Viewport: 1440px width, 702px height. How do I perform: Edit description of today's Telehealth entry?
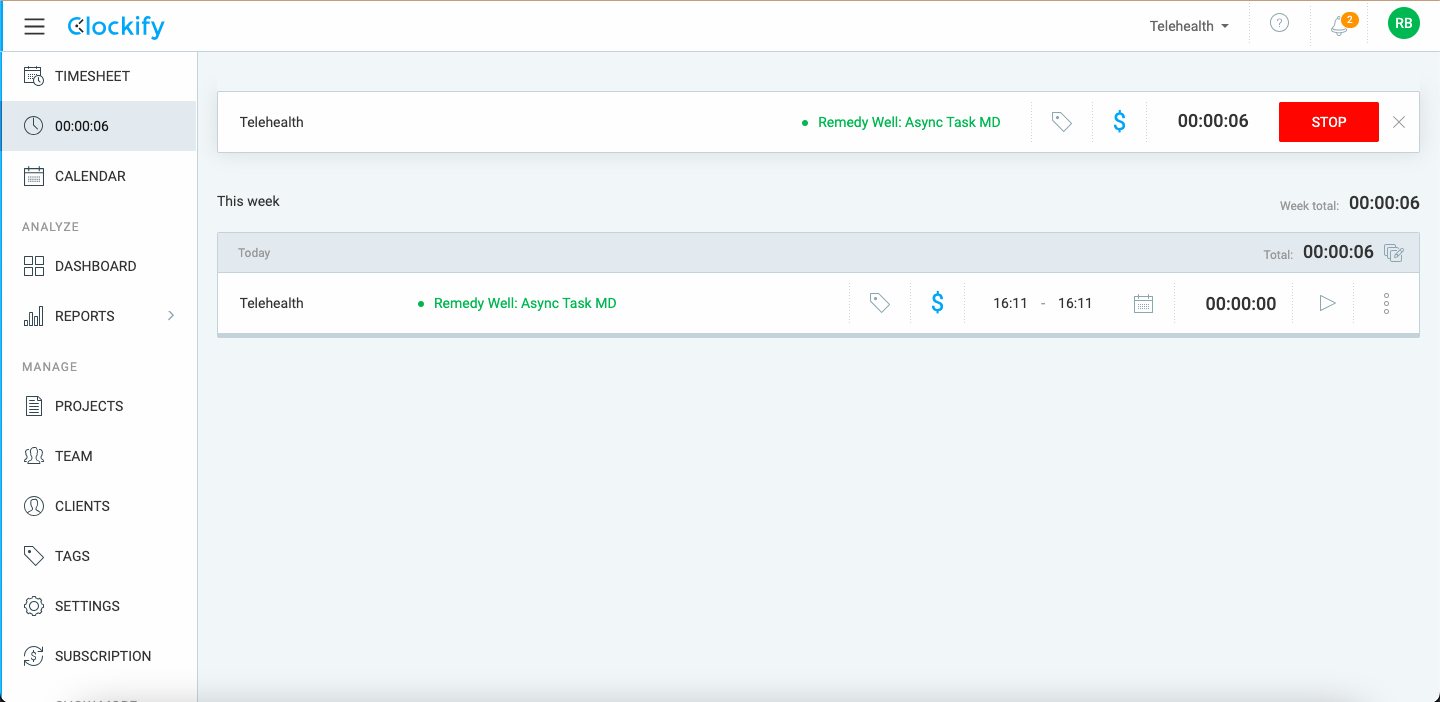click(x=272, y=303)
